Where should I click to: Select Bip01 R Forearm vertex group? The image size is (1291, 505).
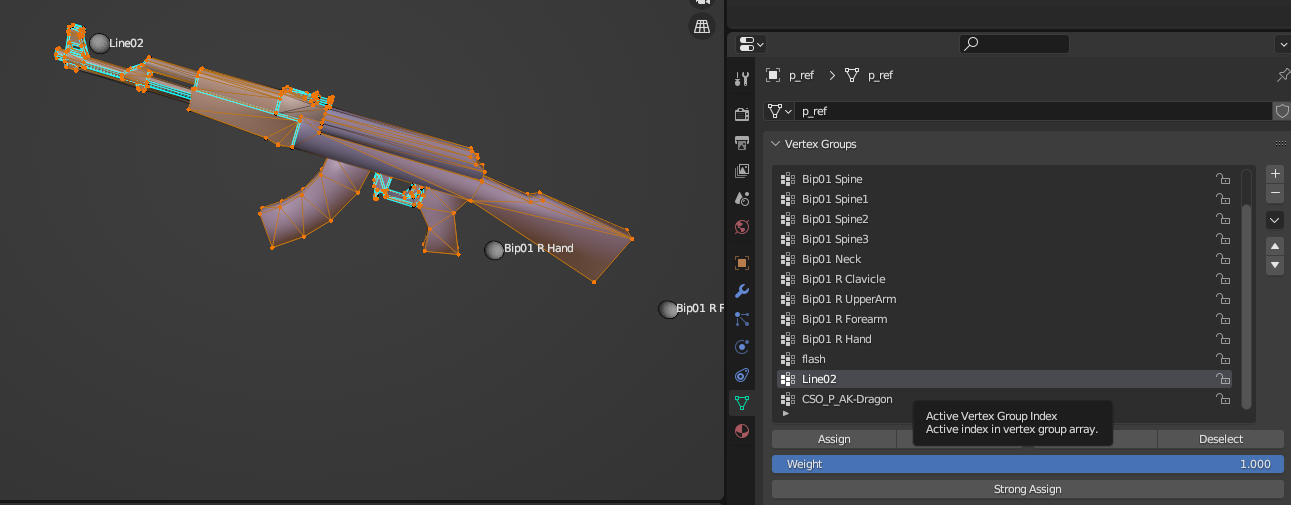pyautogui.click(x=844, y=319)
